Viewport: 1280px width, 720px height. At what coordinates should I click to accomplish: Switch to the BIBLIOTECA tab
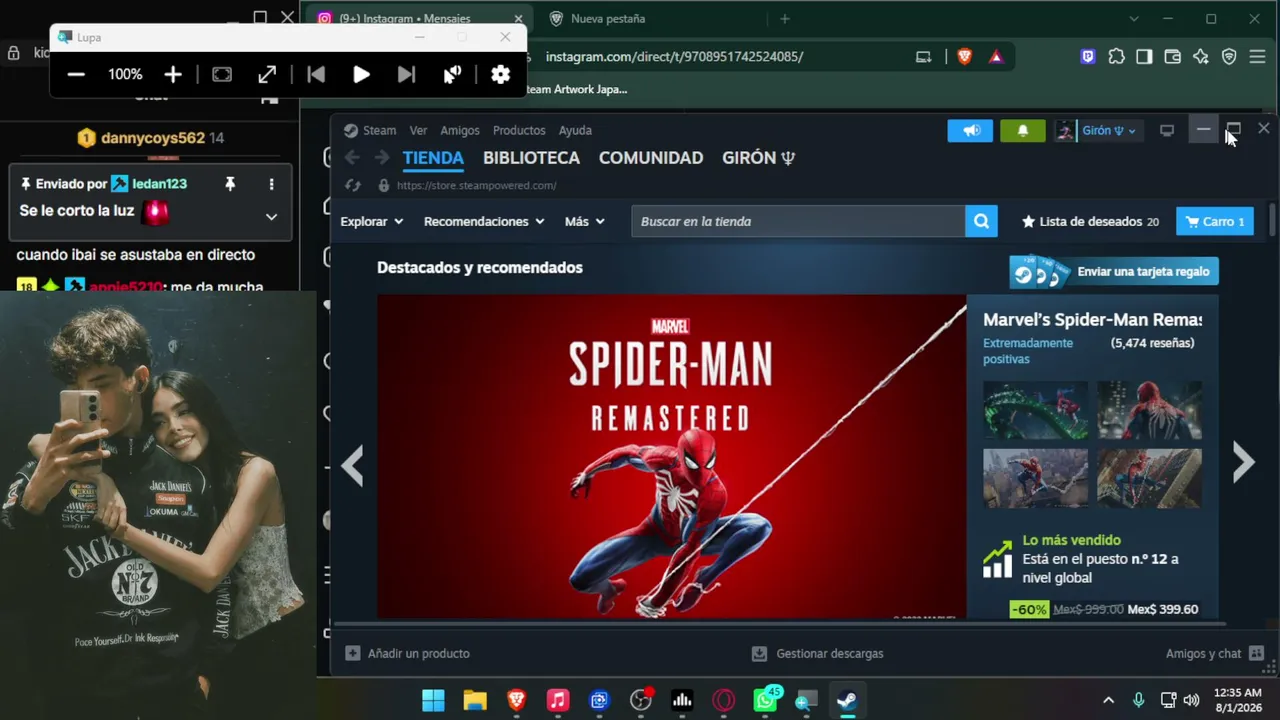(531, 158)
